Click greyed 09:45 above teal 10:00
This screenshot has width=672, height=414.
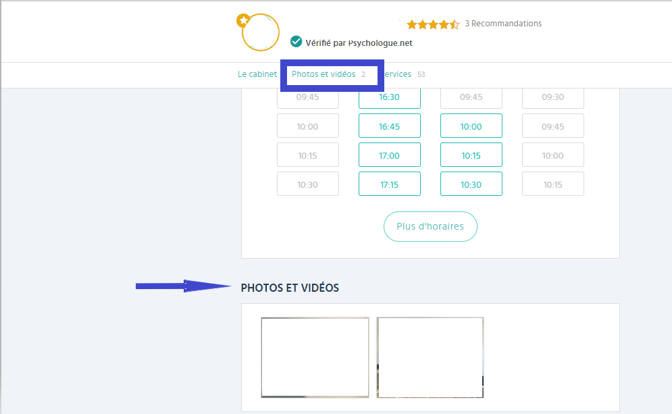[471, 97]
